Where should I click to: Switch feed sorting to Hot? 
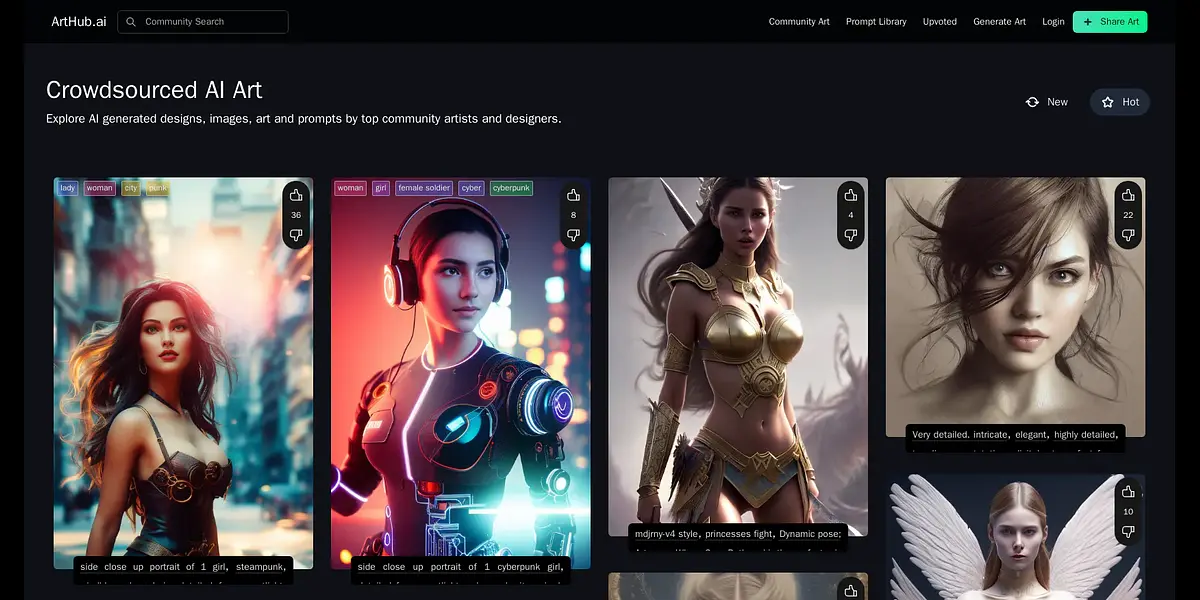pyautogui.click(x=1120, y=102)
